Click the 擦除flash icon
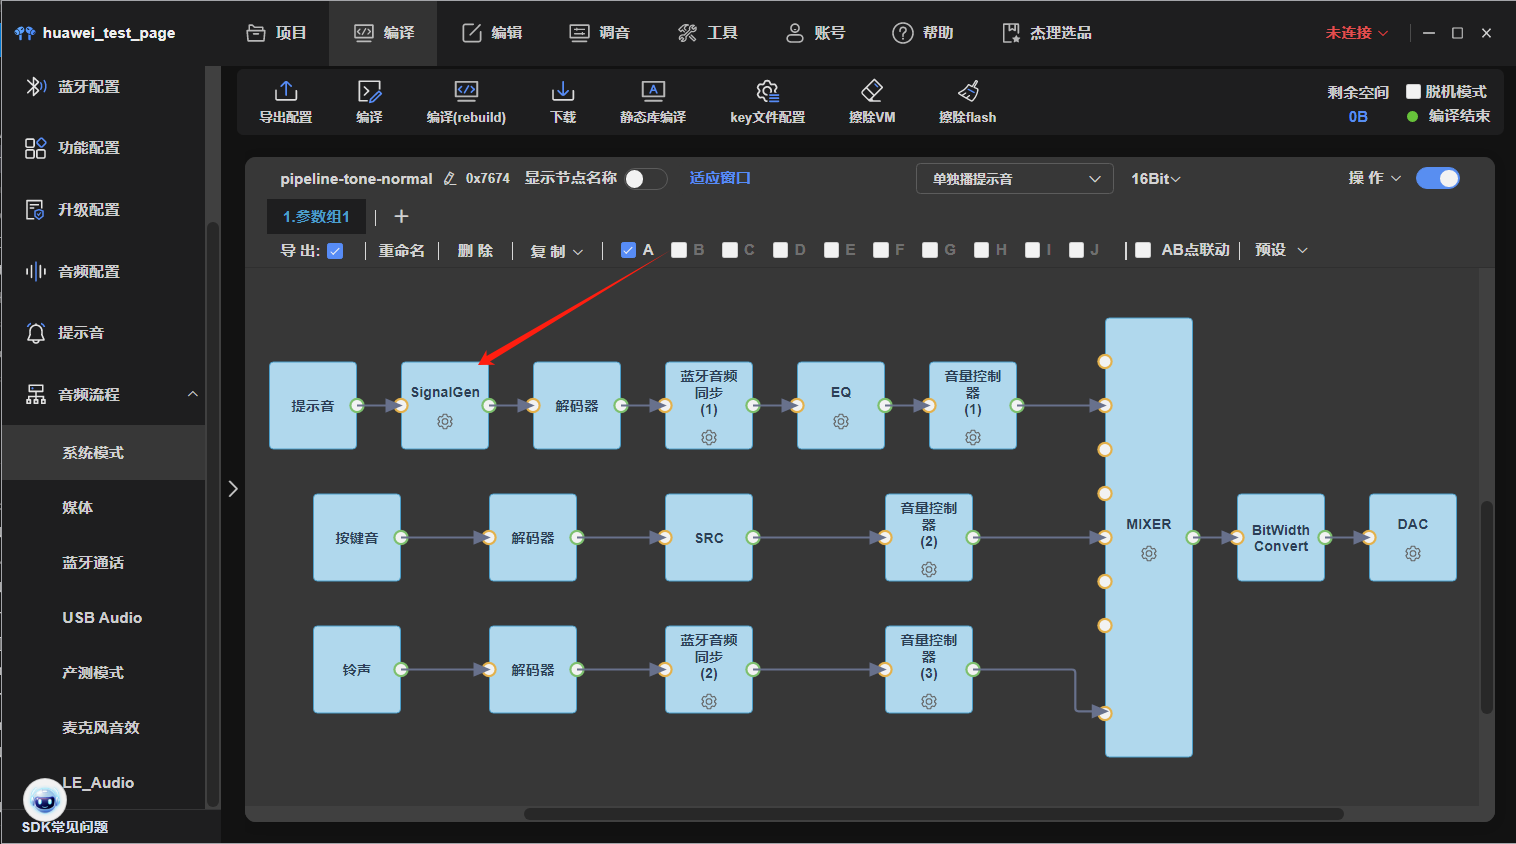 (x=968, y=91)
